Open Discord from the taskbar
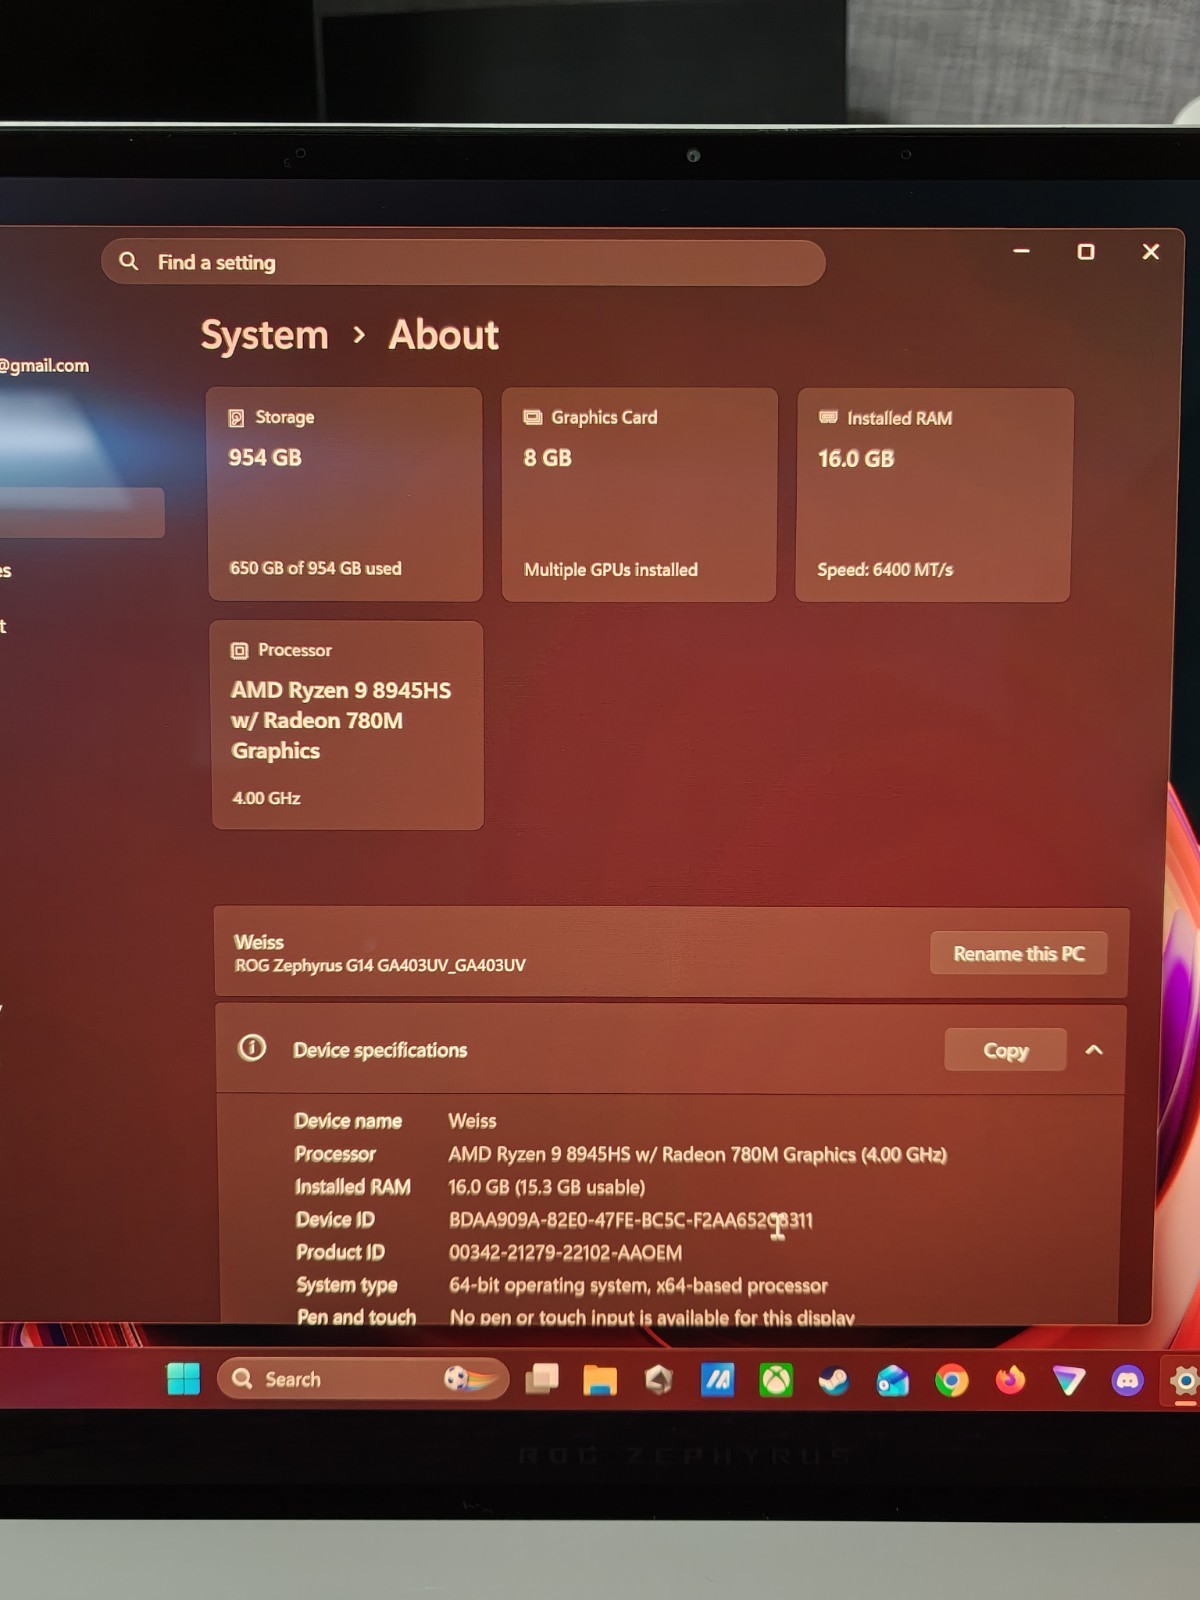Screen dimensions: 1200x1600 (x=1127, y=1381)
